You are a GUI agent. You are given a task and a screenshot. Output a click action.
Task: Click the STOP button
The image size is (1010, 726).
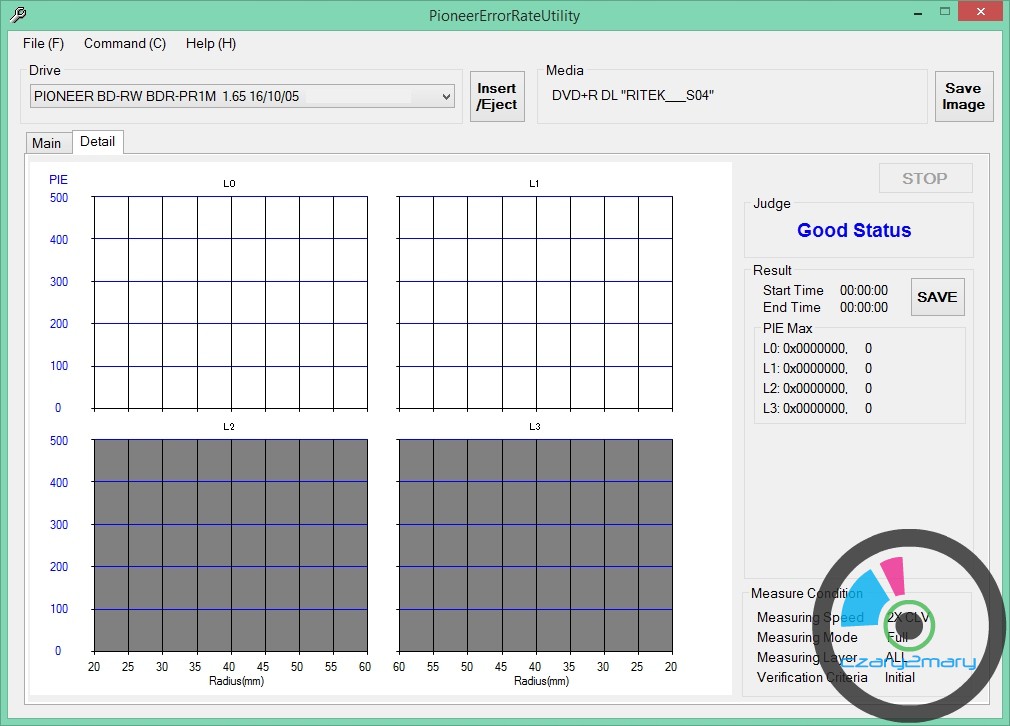tap(924, 178)
